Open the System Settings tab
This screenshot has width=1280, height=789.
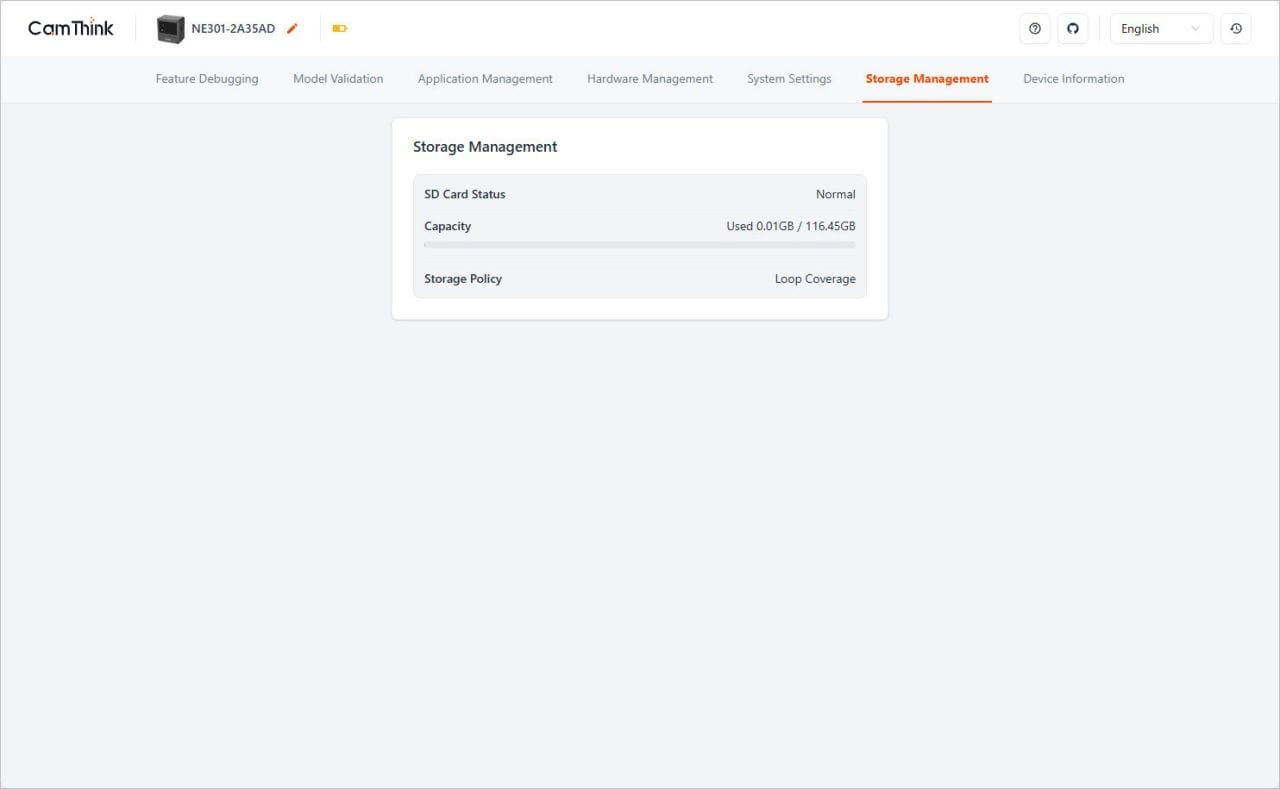click(789, 79)
